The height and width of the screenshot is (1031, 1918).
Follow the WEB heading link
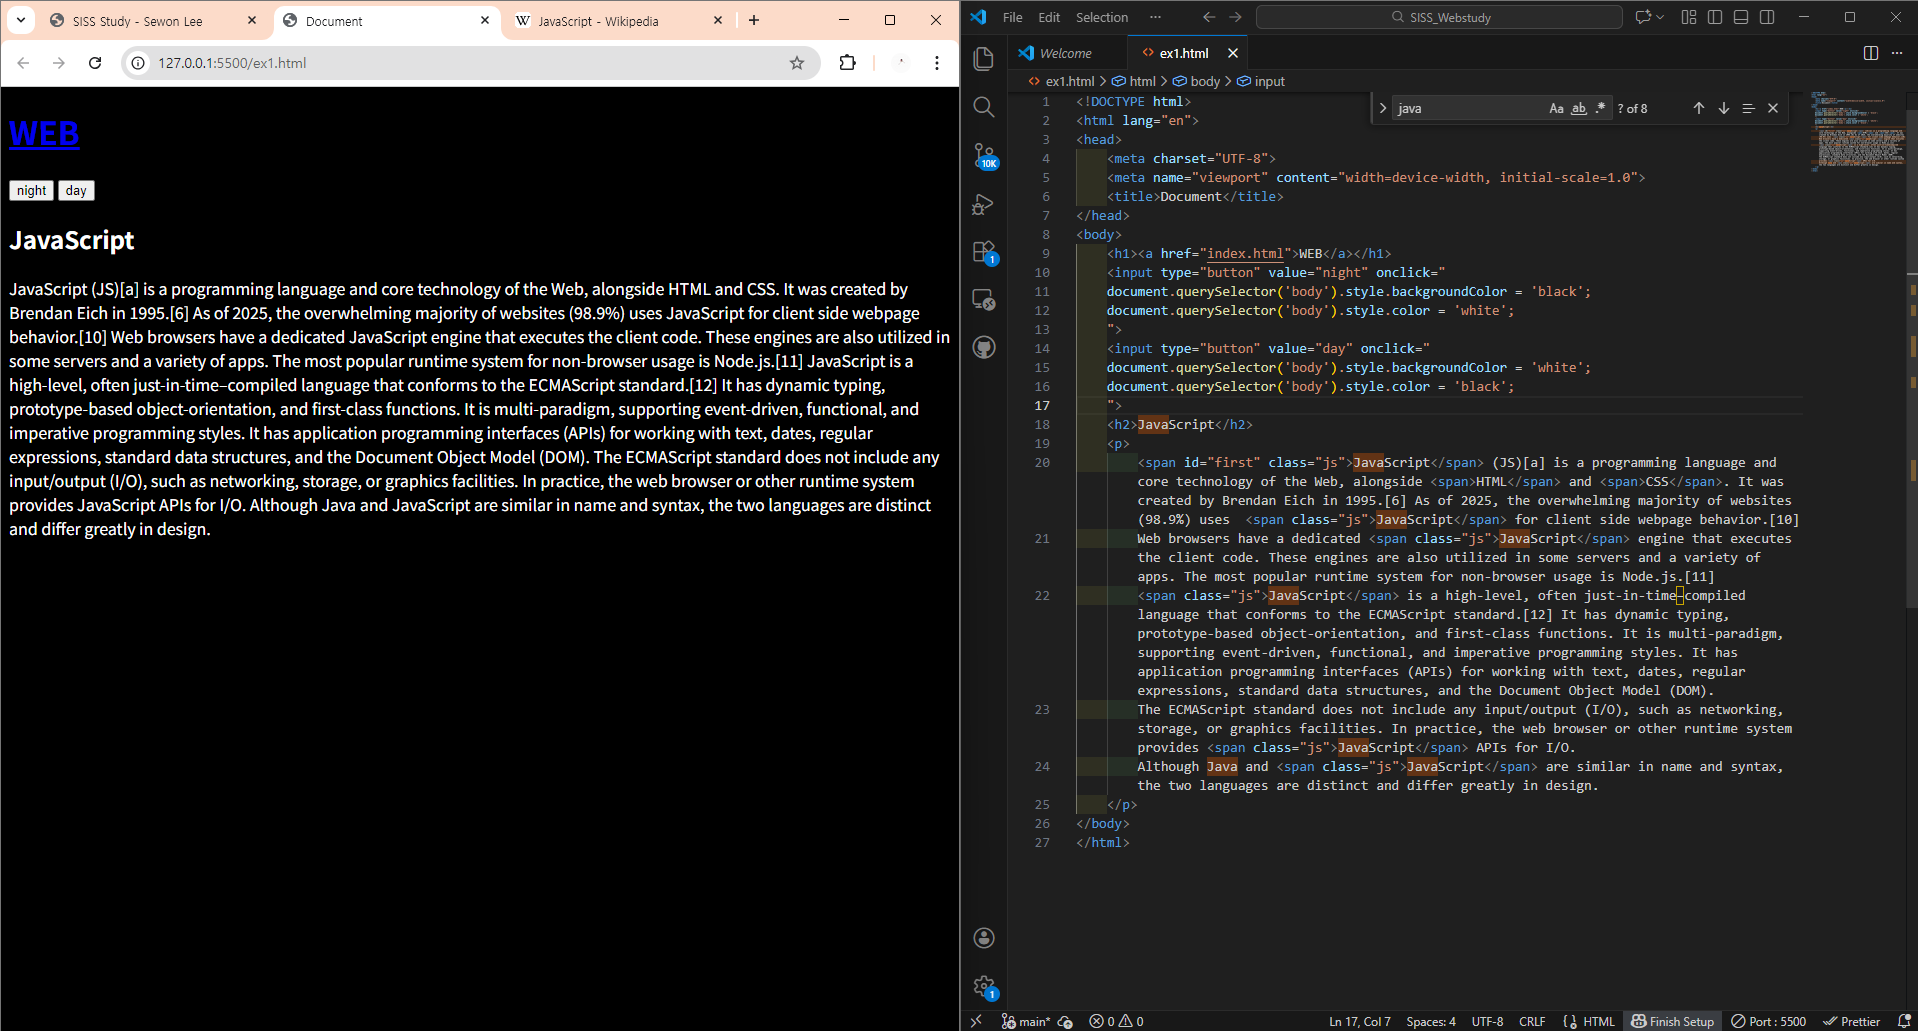(x=44, y=134)
